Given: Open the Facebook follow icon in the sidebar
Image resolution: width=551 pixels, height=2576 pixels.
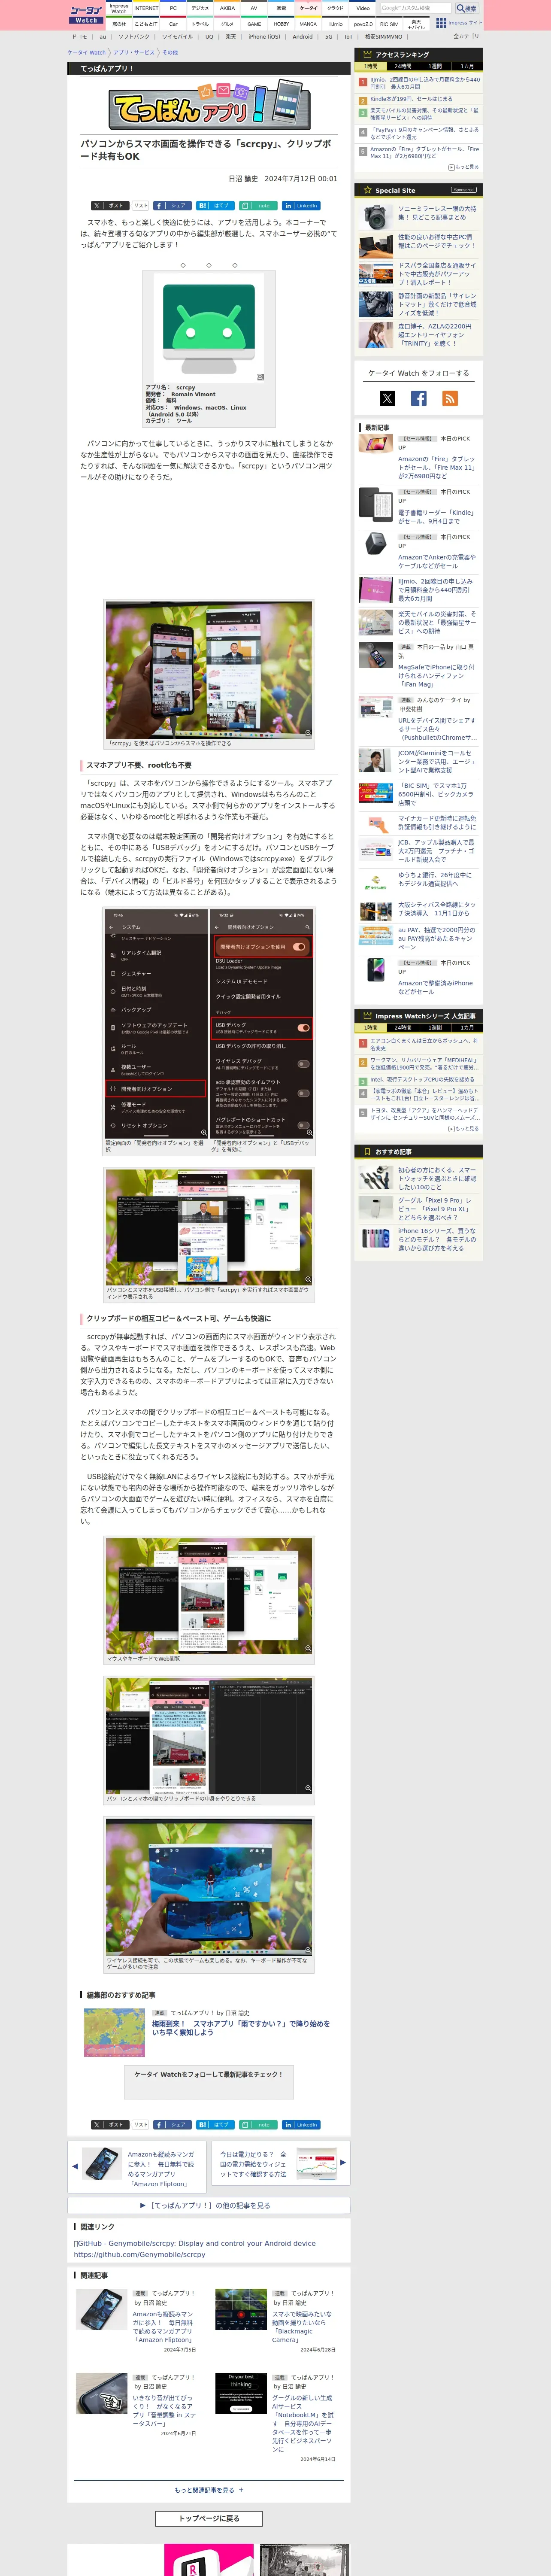Looking at the screenshot, I should tap(419, 398).
